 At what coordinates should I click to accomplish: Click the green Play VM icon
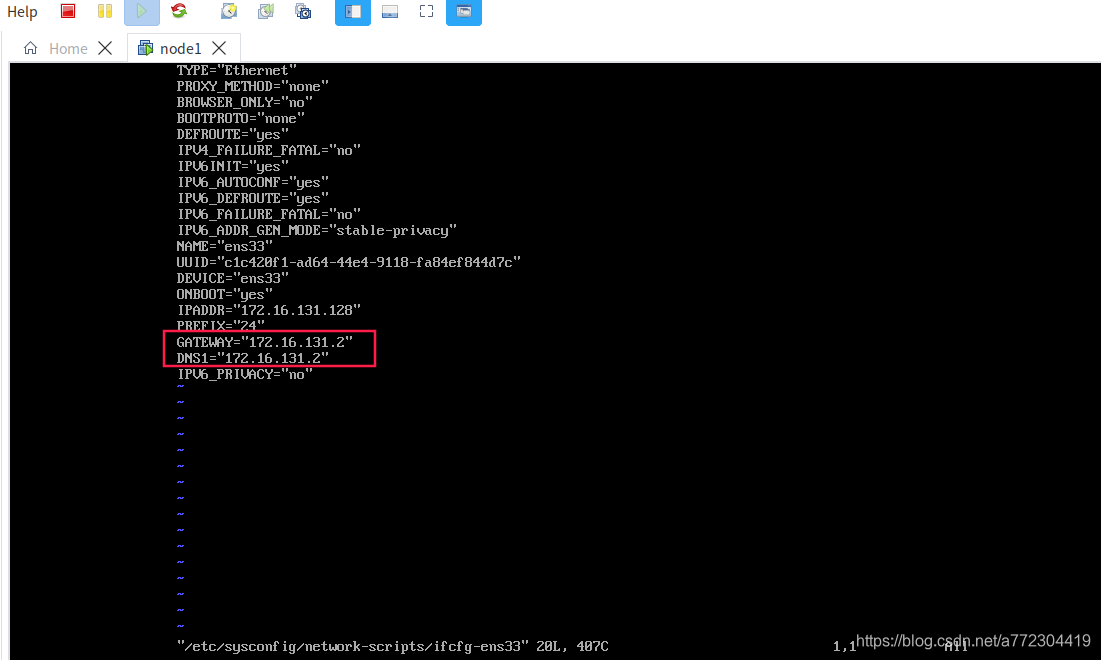point(141,11)
